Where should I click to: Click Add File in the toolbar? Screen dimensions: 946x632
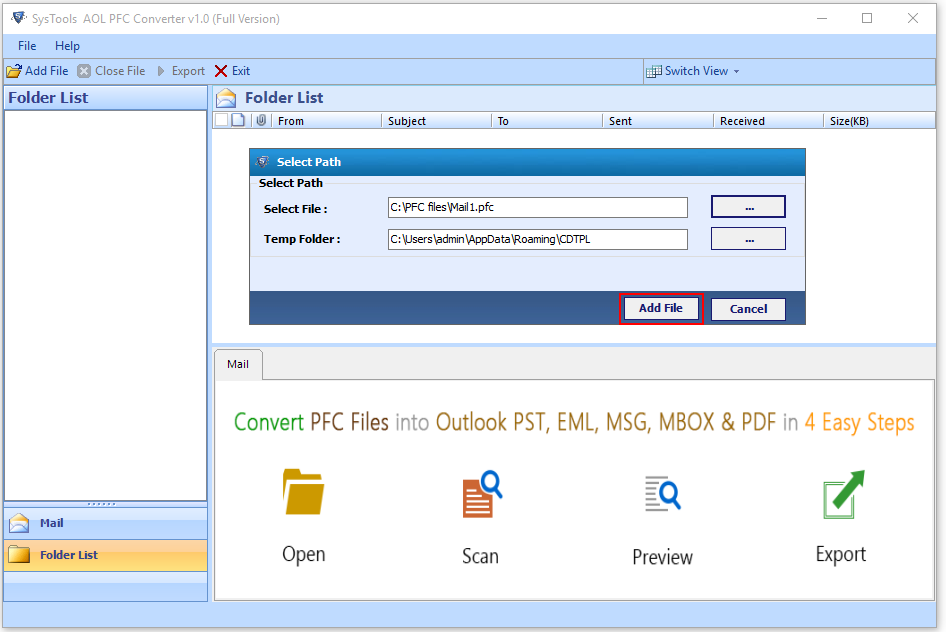[x=38, y=71]
